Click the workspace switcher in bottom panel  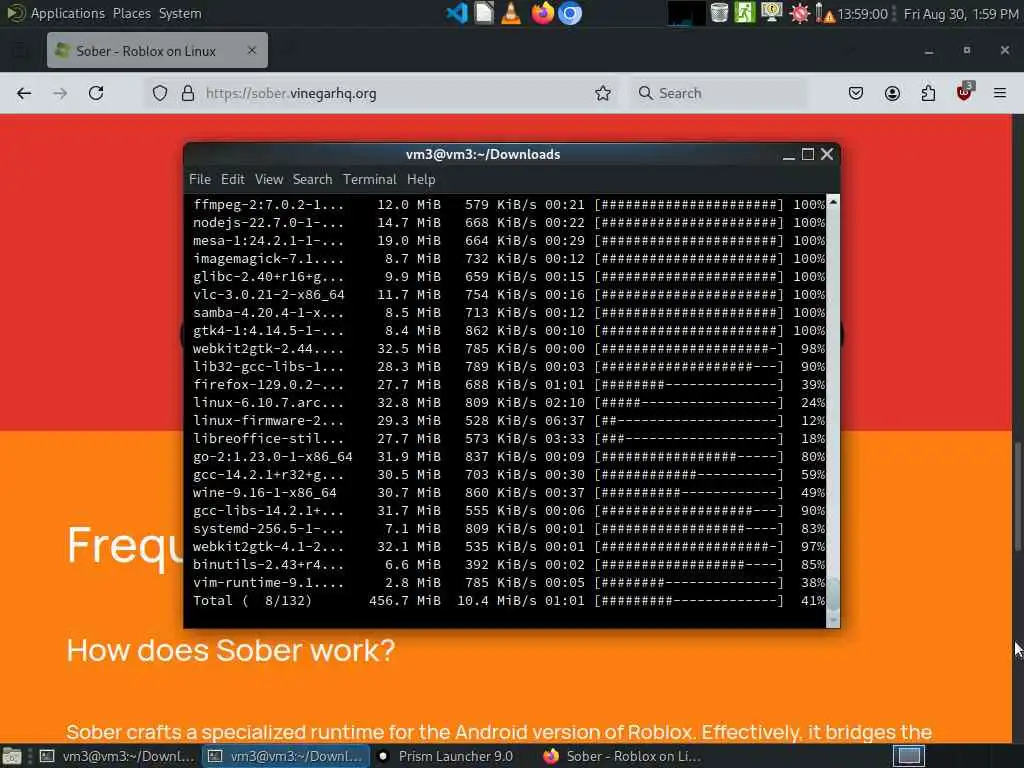point(909,756)
